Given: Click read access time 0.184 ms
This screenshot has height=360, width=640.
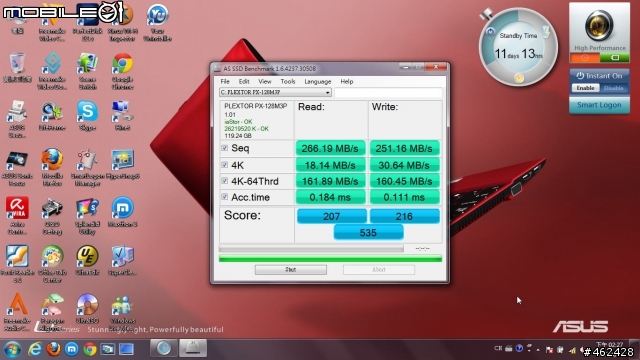Looking at the screenshot, I should 330,198.
